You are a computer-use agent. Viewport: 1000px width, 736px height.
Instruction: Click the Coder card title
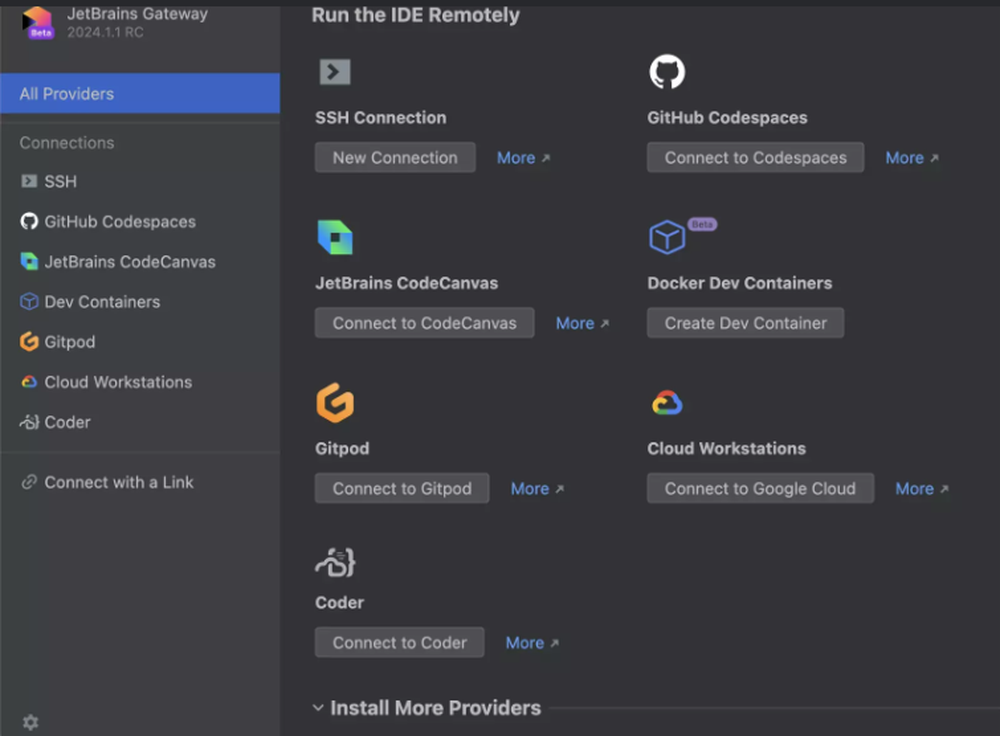(x=339, y=603)
